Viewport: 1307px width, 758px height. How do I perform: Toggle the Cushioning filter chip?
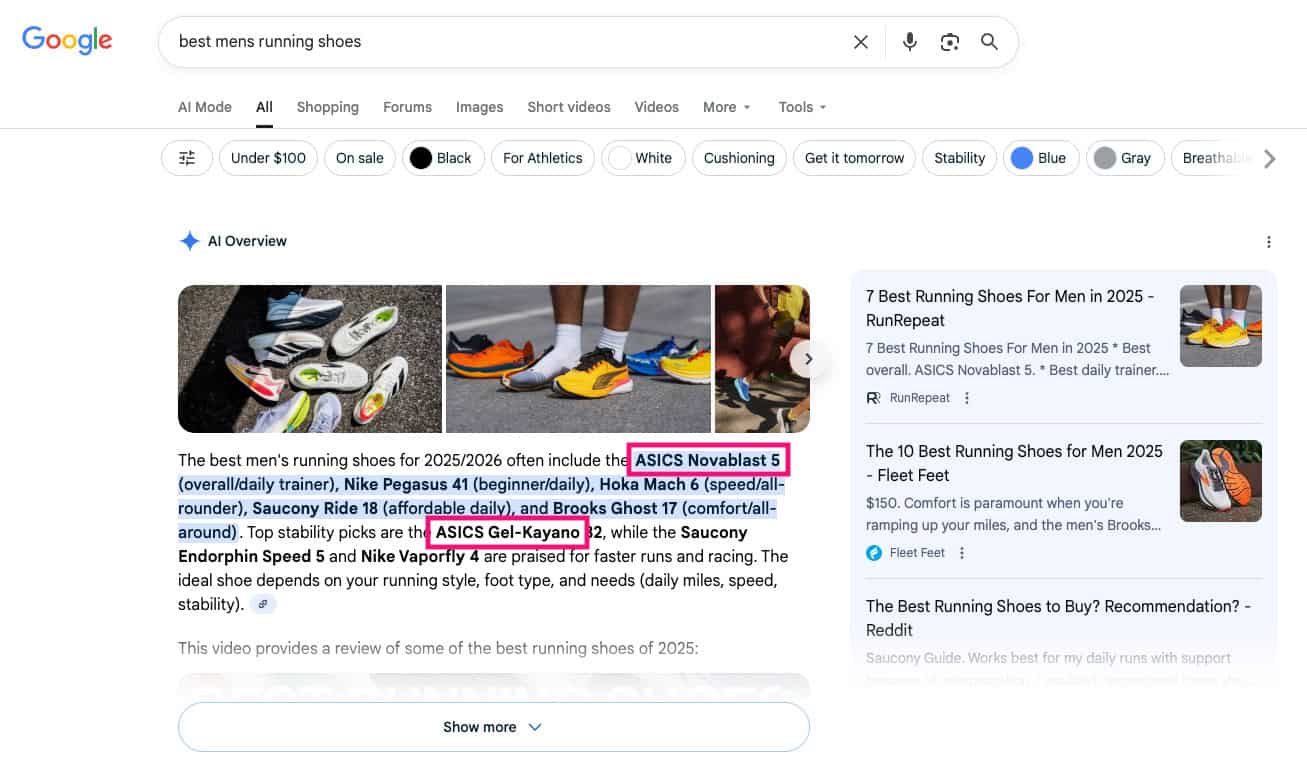739,157
